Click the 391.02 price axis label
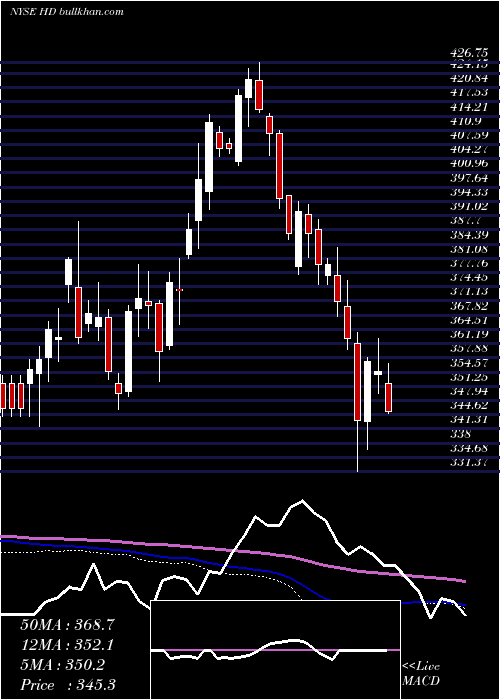500x700 pixels. point(468,206)
